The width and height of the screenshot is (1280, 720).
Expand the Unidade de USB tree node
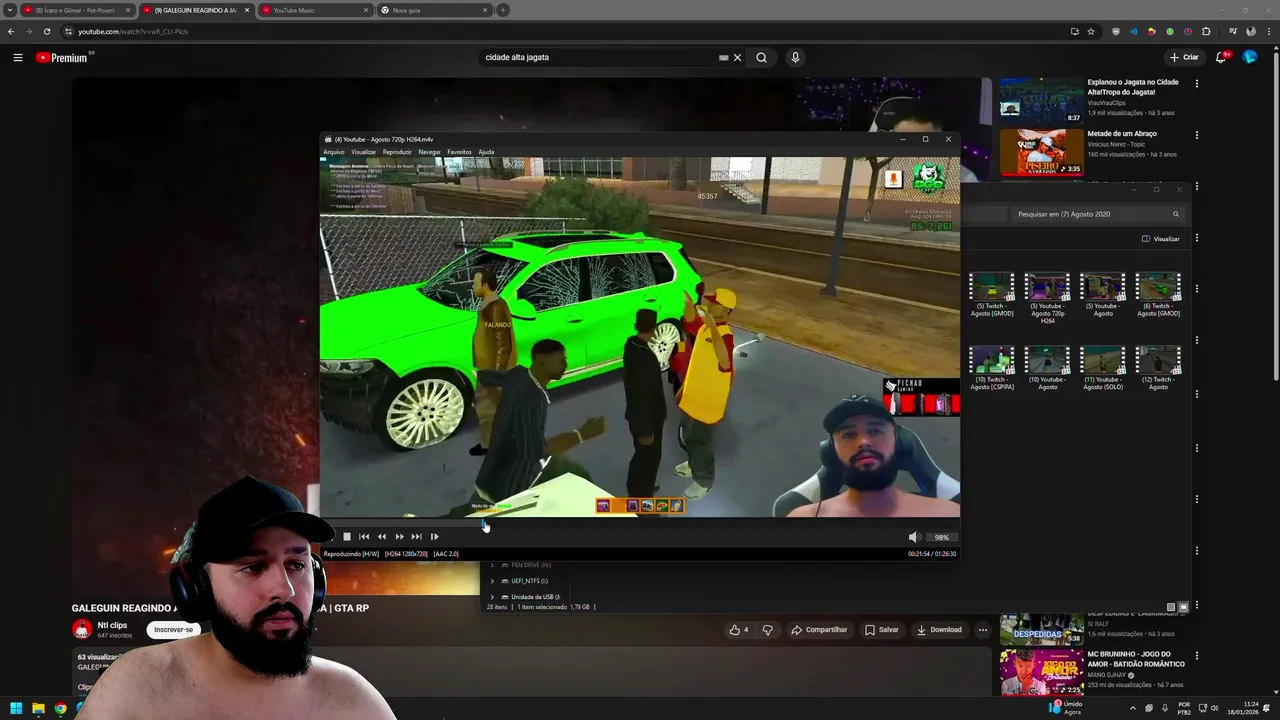tap(491, 597)
